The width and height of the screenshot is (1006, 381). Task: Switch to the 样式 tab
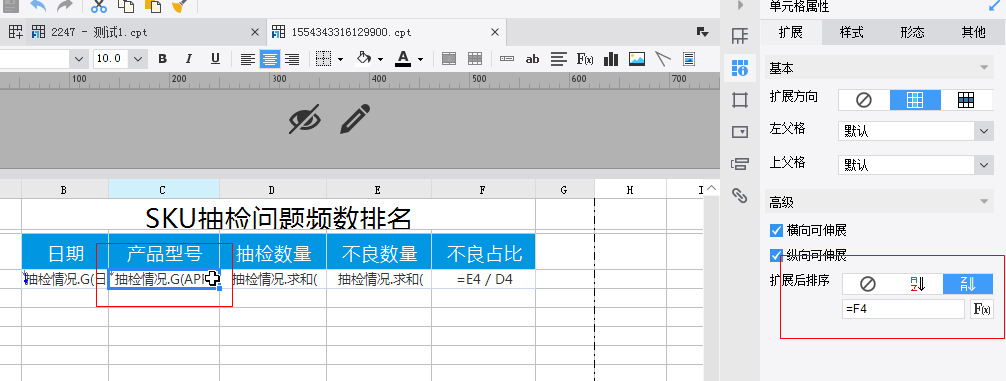click(x=851, y=32)
